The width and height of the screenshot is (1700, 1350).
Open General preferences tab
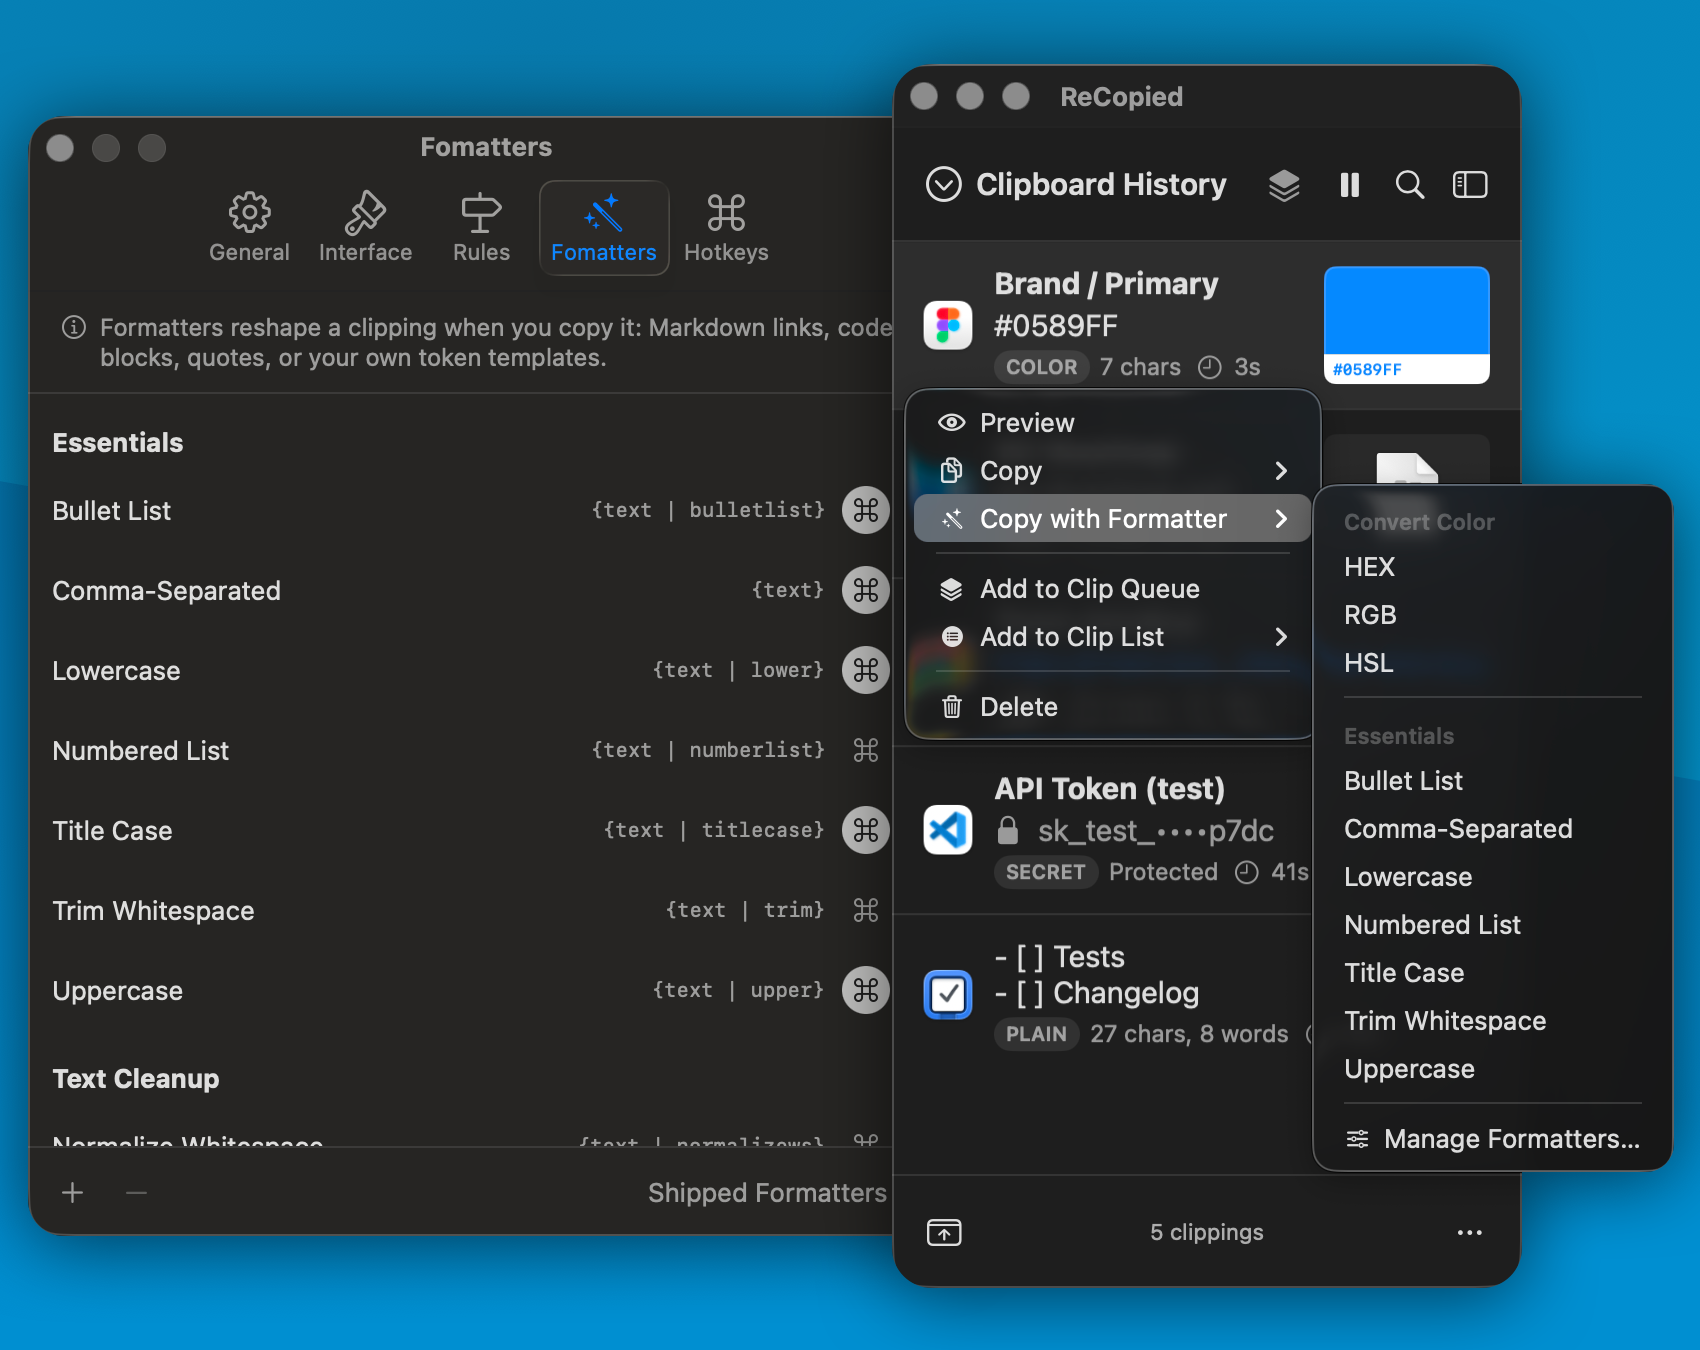[x=249, y=228]
